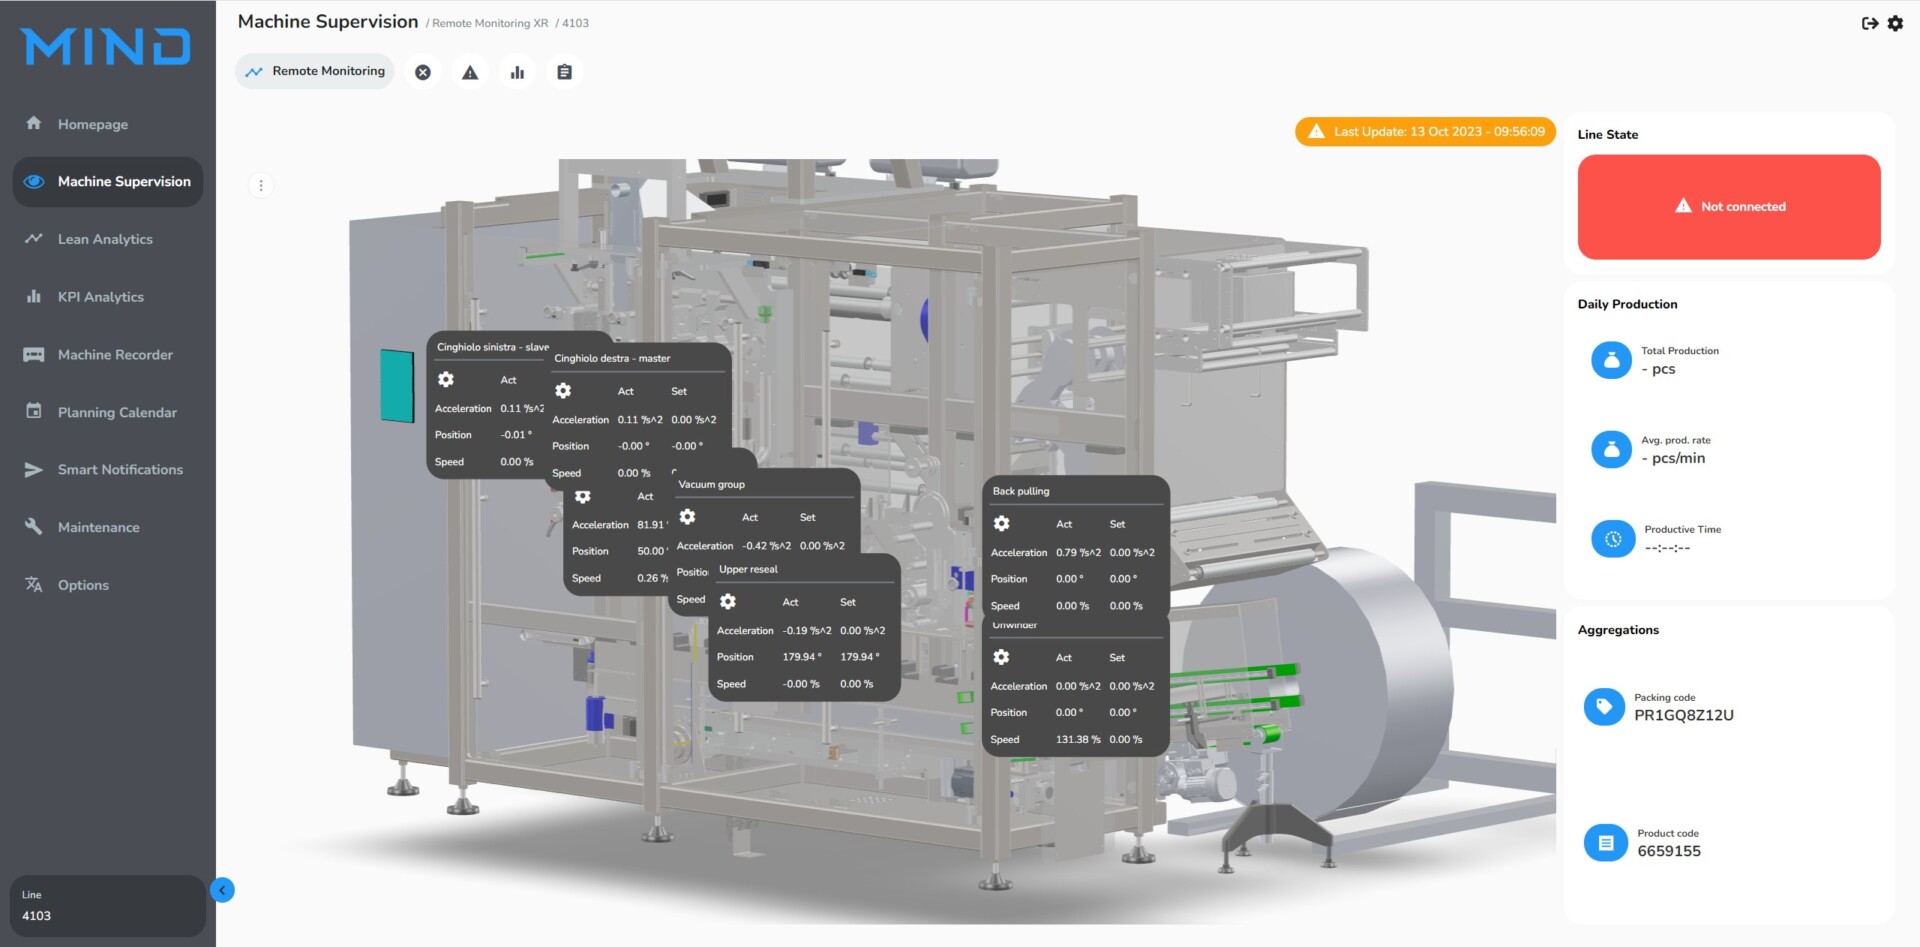Click the teal panel on the machine model
Viewport: 1920px width, 947px height.
tap(397, 385)
